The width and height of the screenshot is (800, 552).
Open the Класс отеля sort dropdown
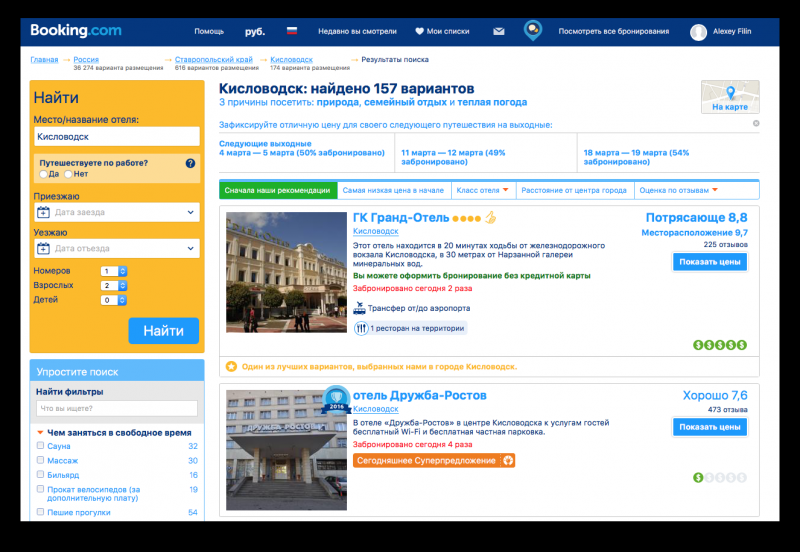point(483,190)
